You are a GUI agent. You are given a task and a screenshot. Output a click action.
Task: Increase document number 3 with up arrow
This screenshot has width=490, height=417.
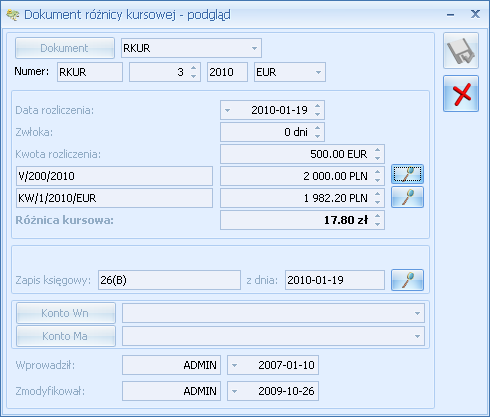point(193,68)
